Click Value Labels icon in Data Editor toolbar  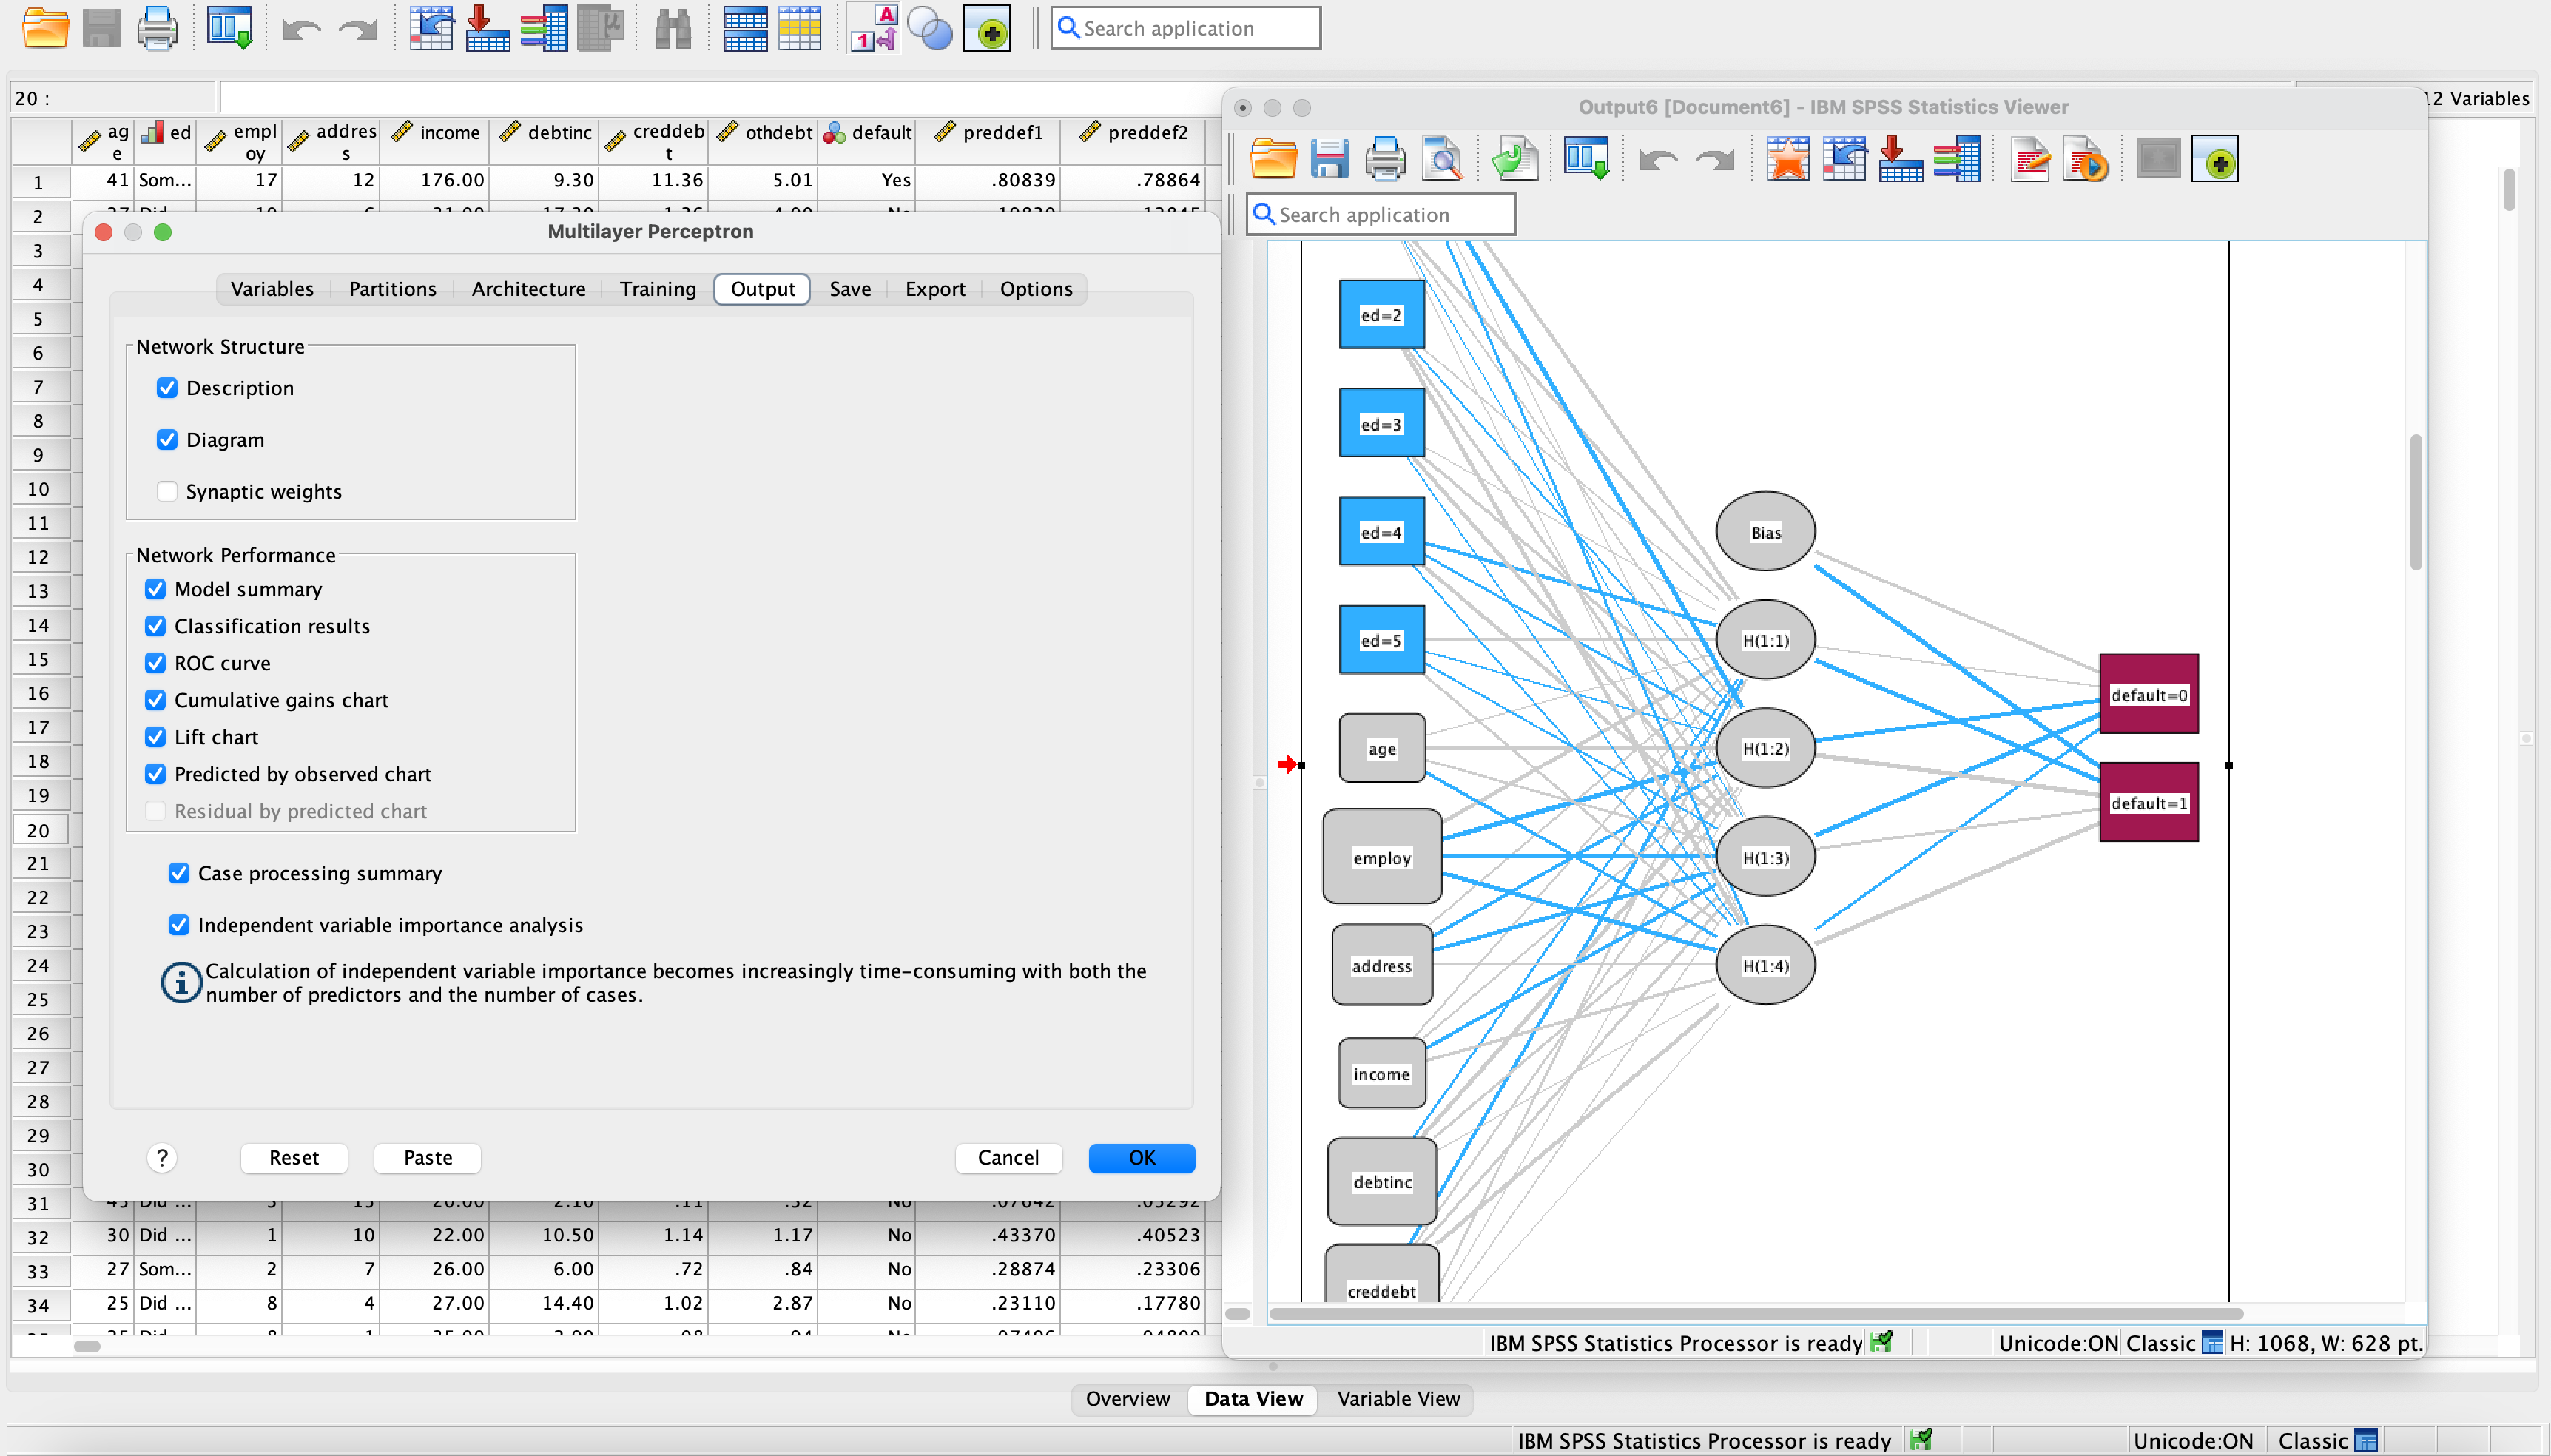(x=872, y=29)
